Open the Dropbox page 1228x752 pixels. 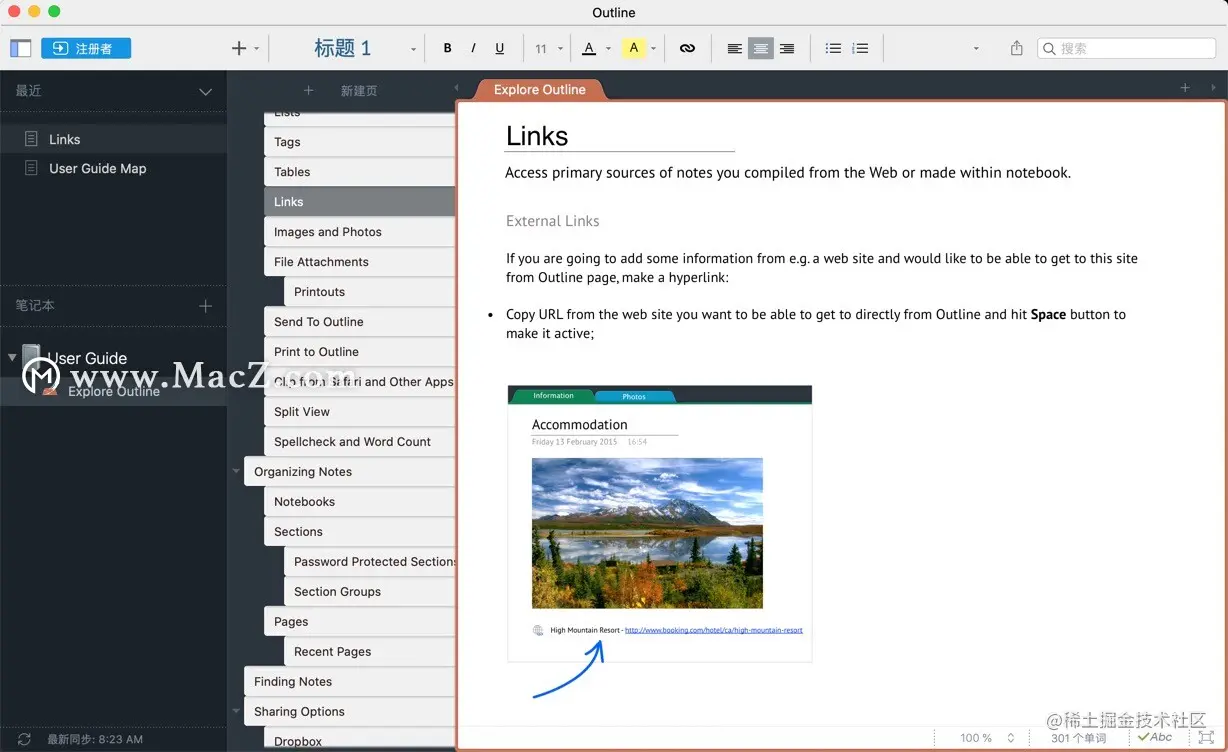point(360,741)
